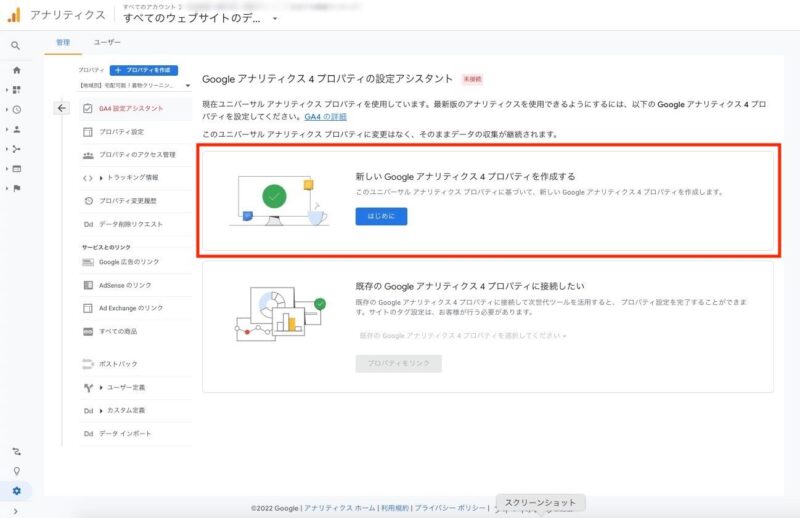
Task: Expand ユーザー定義 section
Action: point(101,387)
